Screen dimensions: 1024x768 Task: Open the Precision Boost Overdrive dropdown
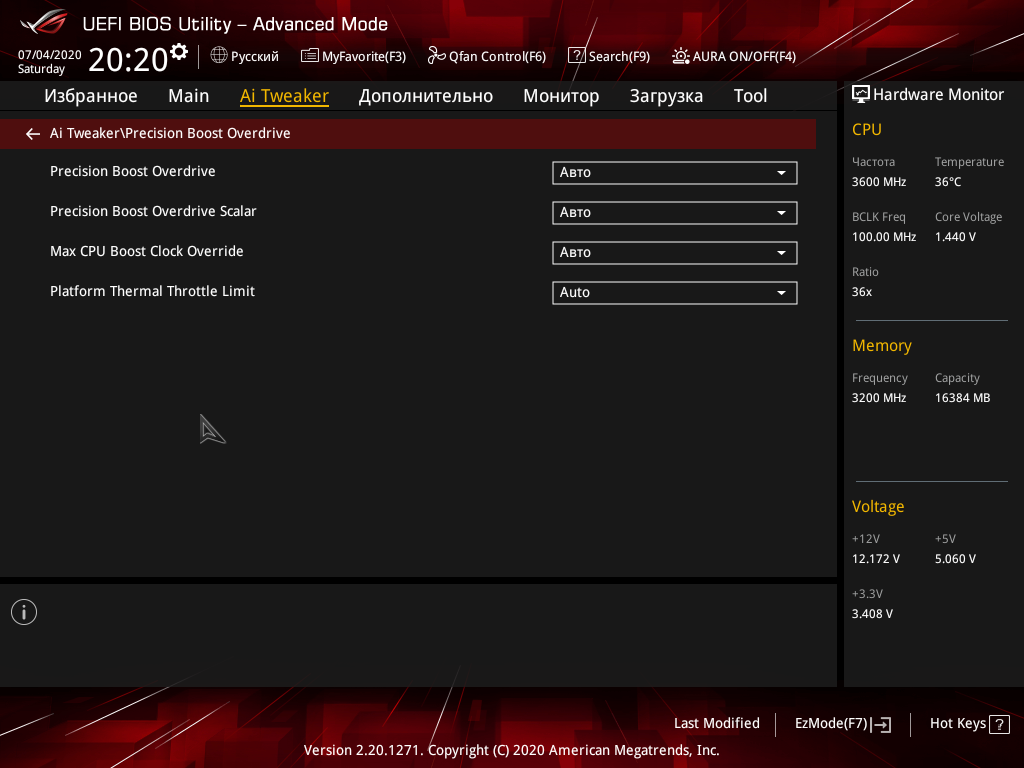(675, 172)
